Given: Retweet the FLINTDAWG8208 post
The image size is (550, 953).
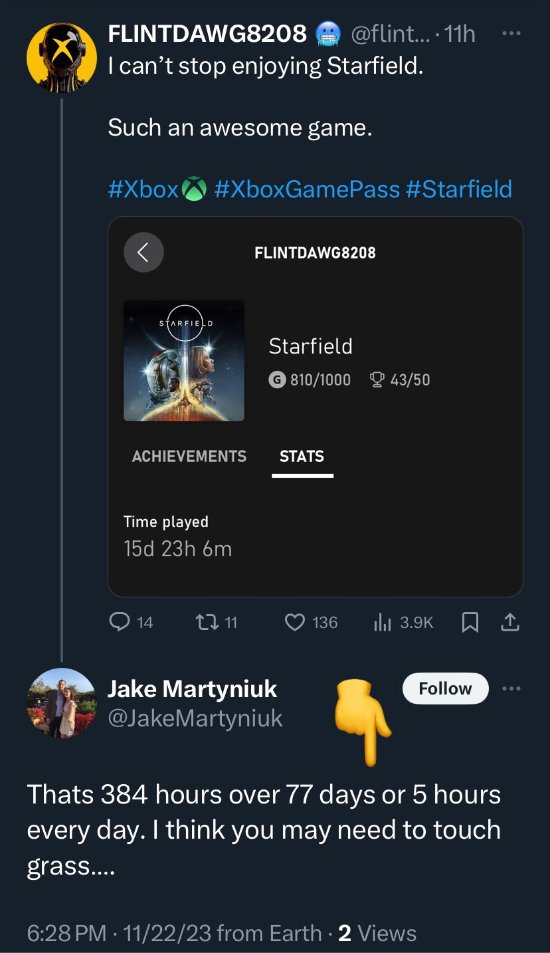Looking at the screenshot, I should [216, 622].
